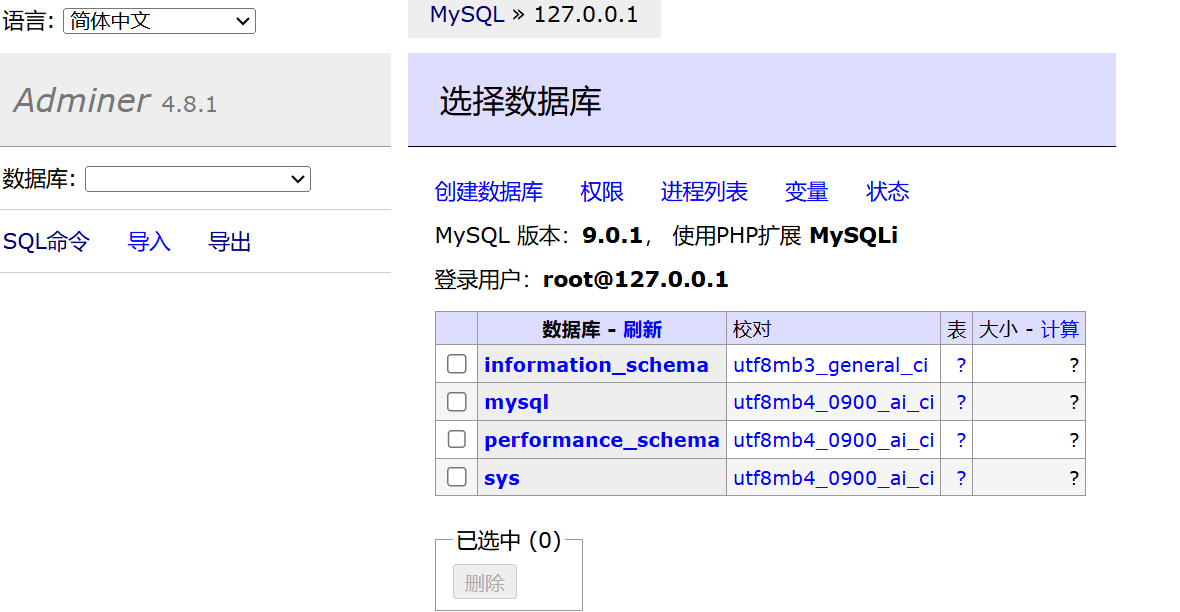Image resolution: width=1180 pixels, height=612 pixels.
Task: Open the information_schema database
Action: click(597, 365)
